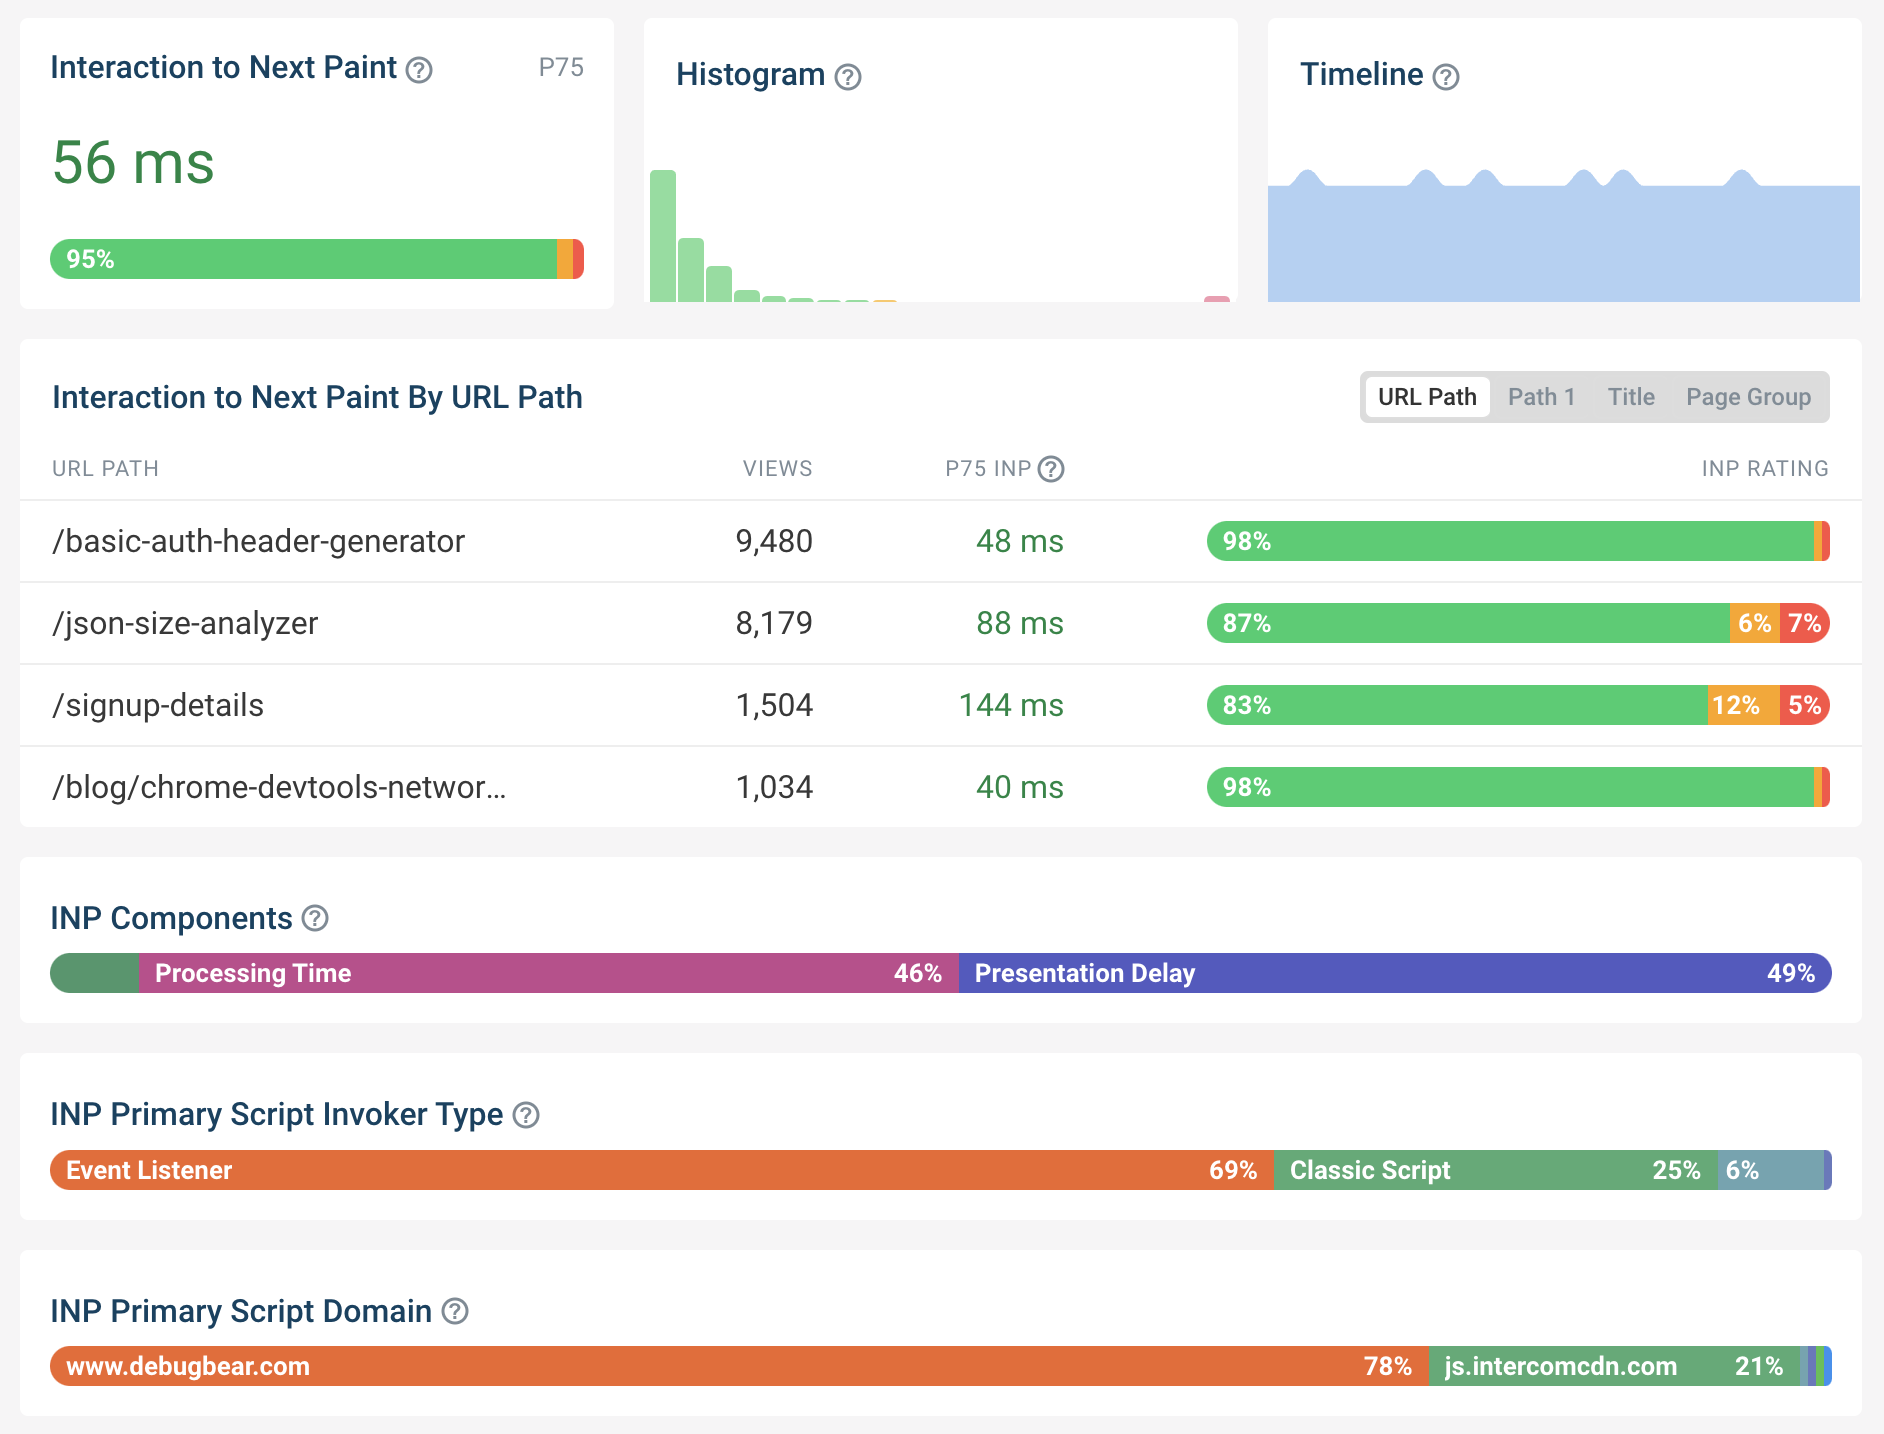Click the 56 ms INP value
1884x1434 pixels.
(x=133, y=163)
